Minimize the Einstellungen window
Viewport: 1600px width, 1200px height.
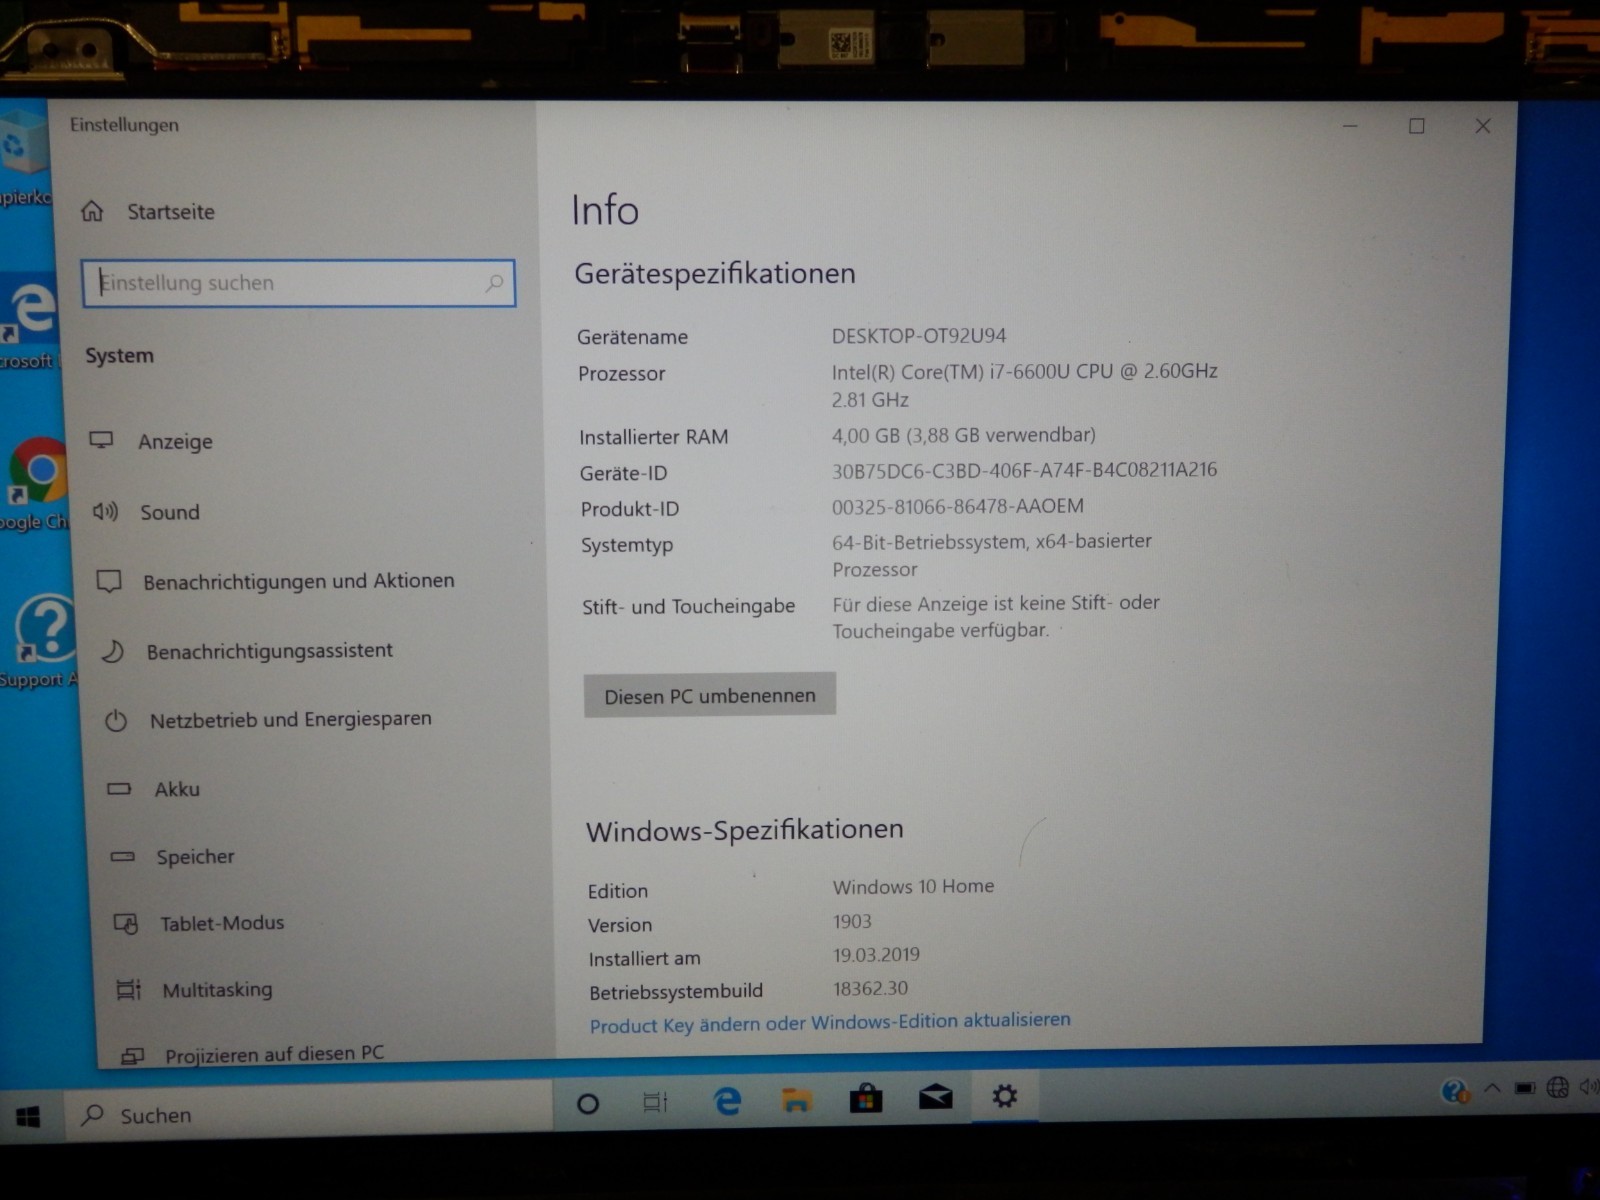coord(1350,126)
